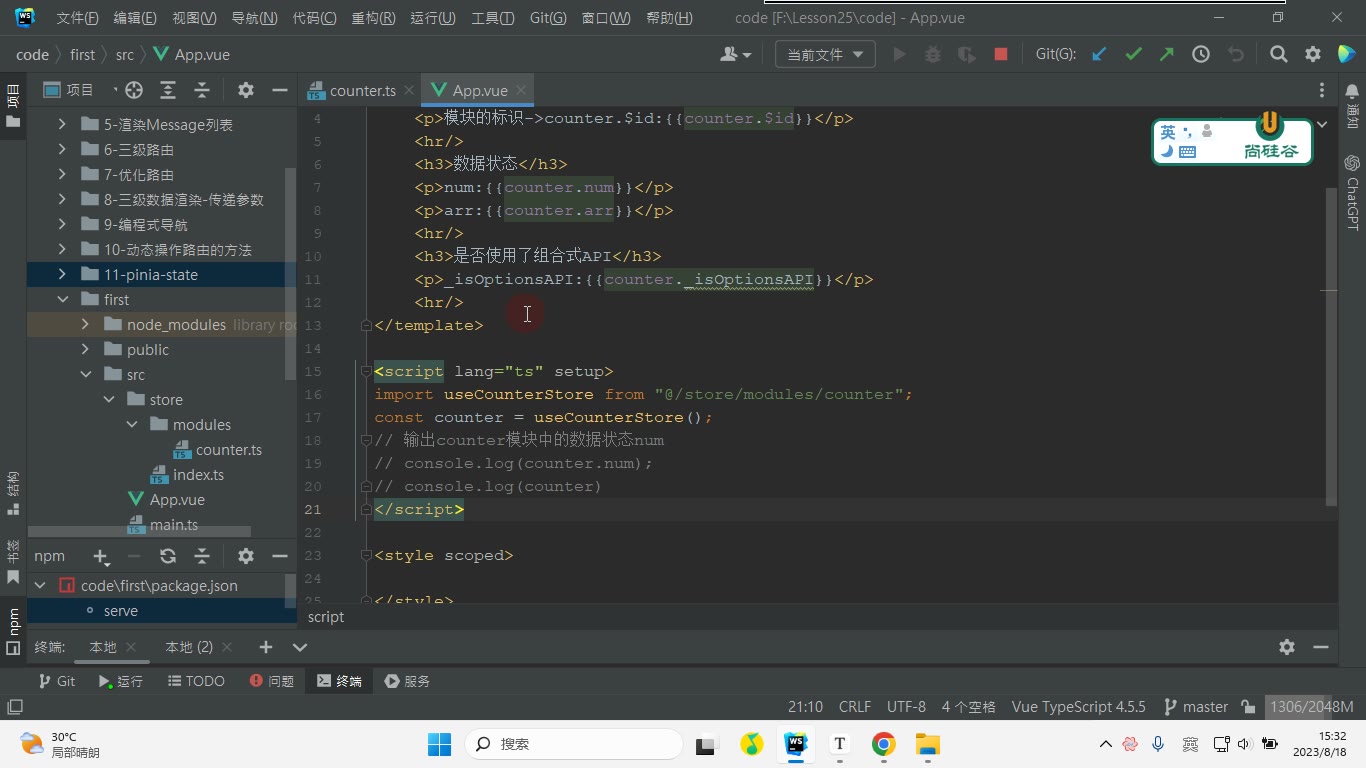
Task: Open the TODO tool window
Action: [x=196, y=681]
